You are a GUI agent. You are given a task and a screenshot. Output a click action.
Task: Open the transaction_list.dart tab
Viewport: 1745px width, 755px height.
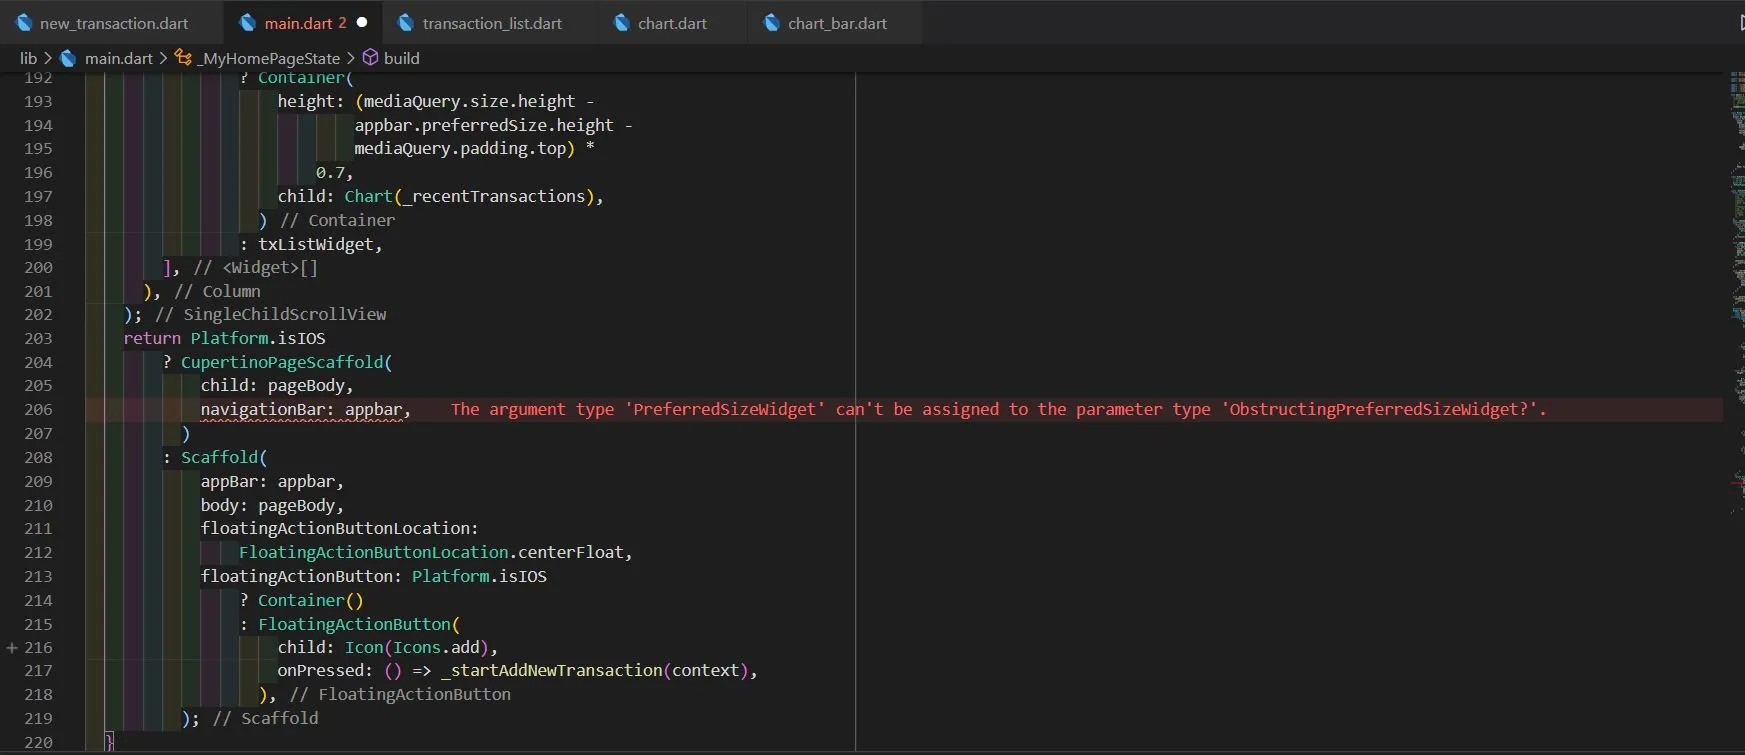click(492, 23)
